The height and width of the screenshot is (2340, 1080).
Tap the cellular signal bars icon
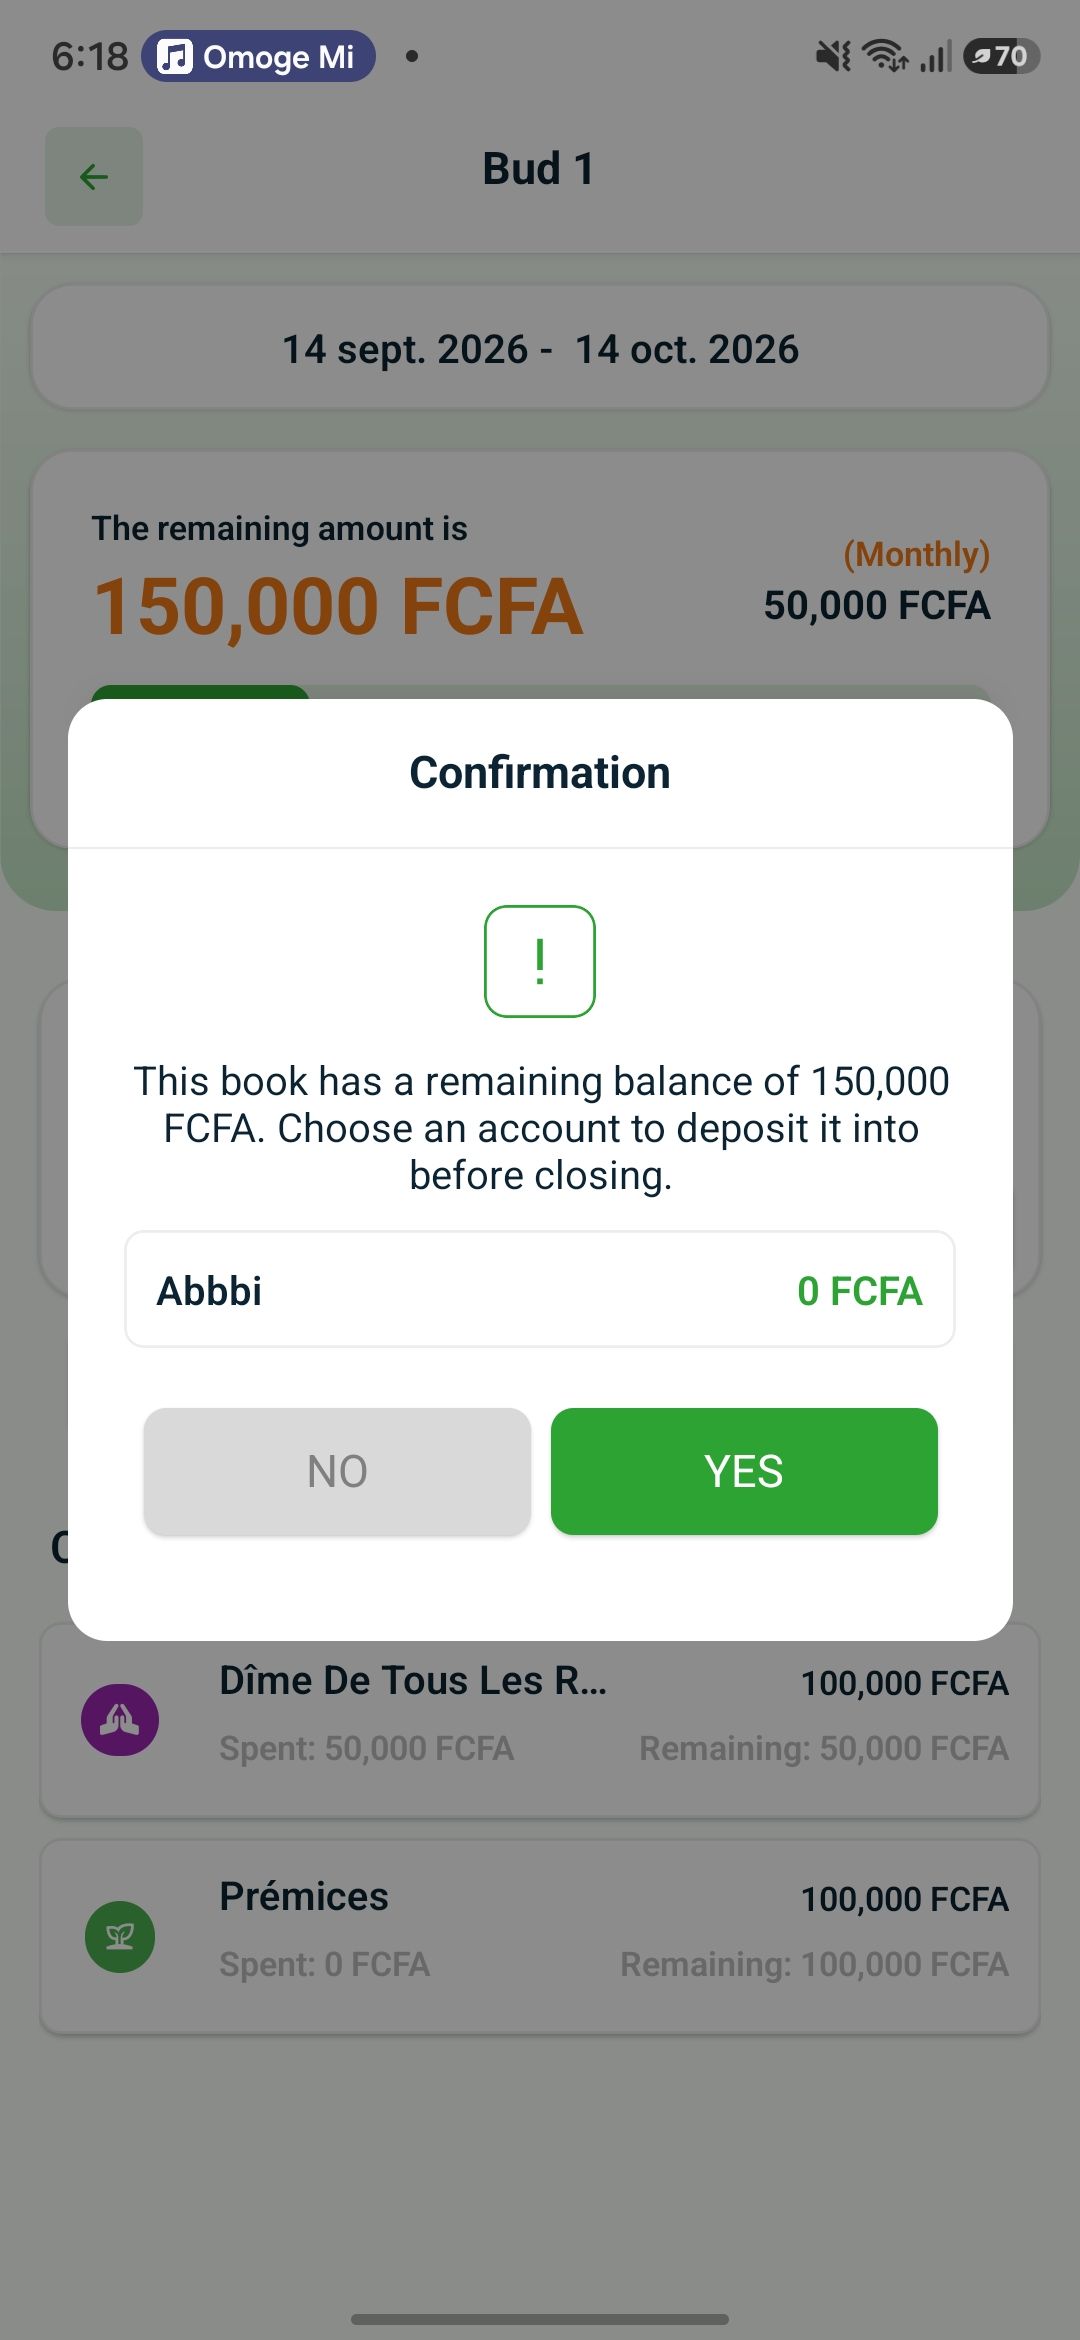point(936,56)
